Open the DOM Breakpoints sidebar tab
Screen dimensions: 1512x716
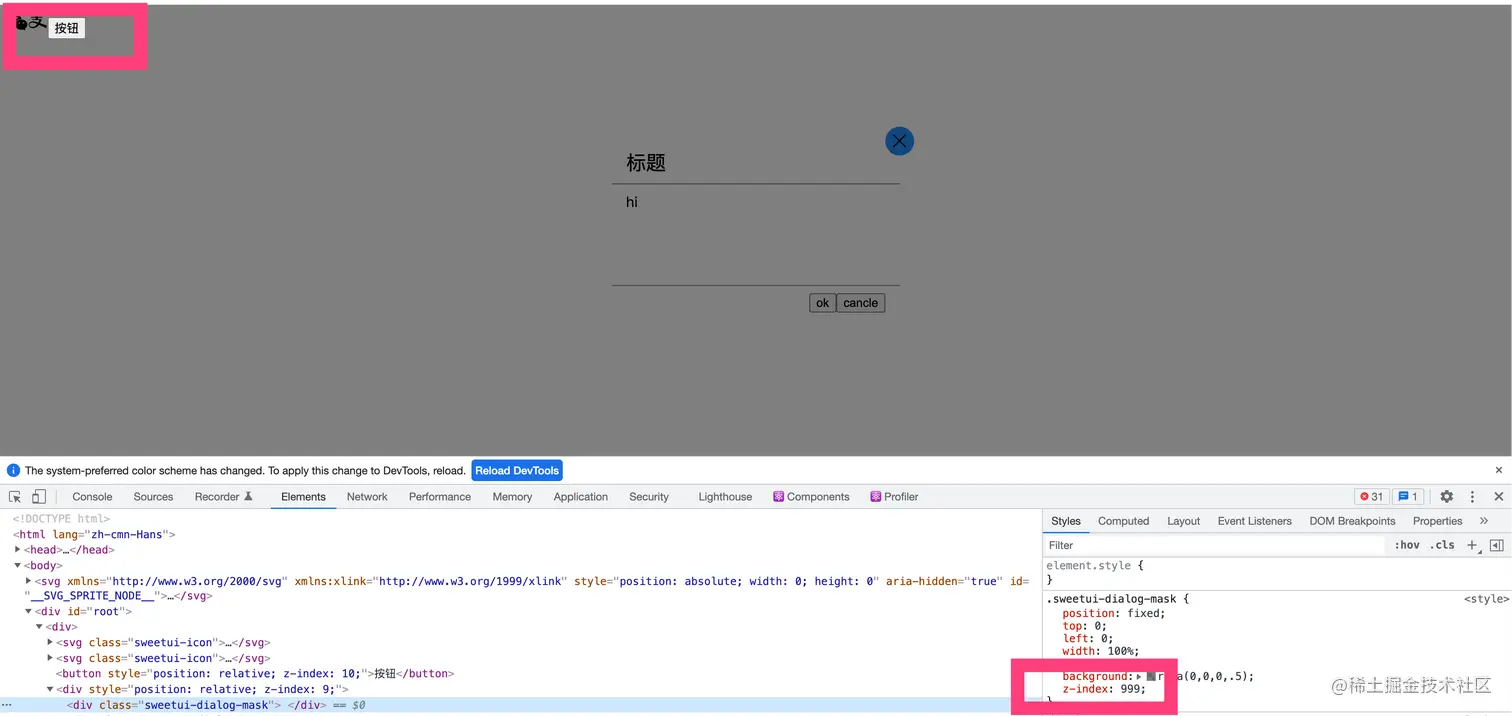point(1352,521)
